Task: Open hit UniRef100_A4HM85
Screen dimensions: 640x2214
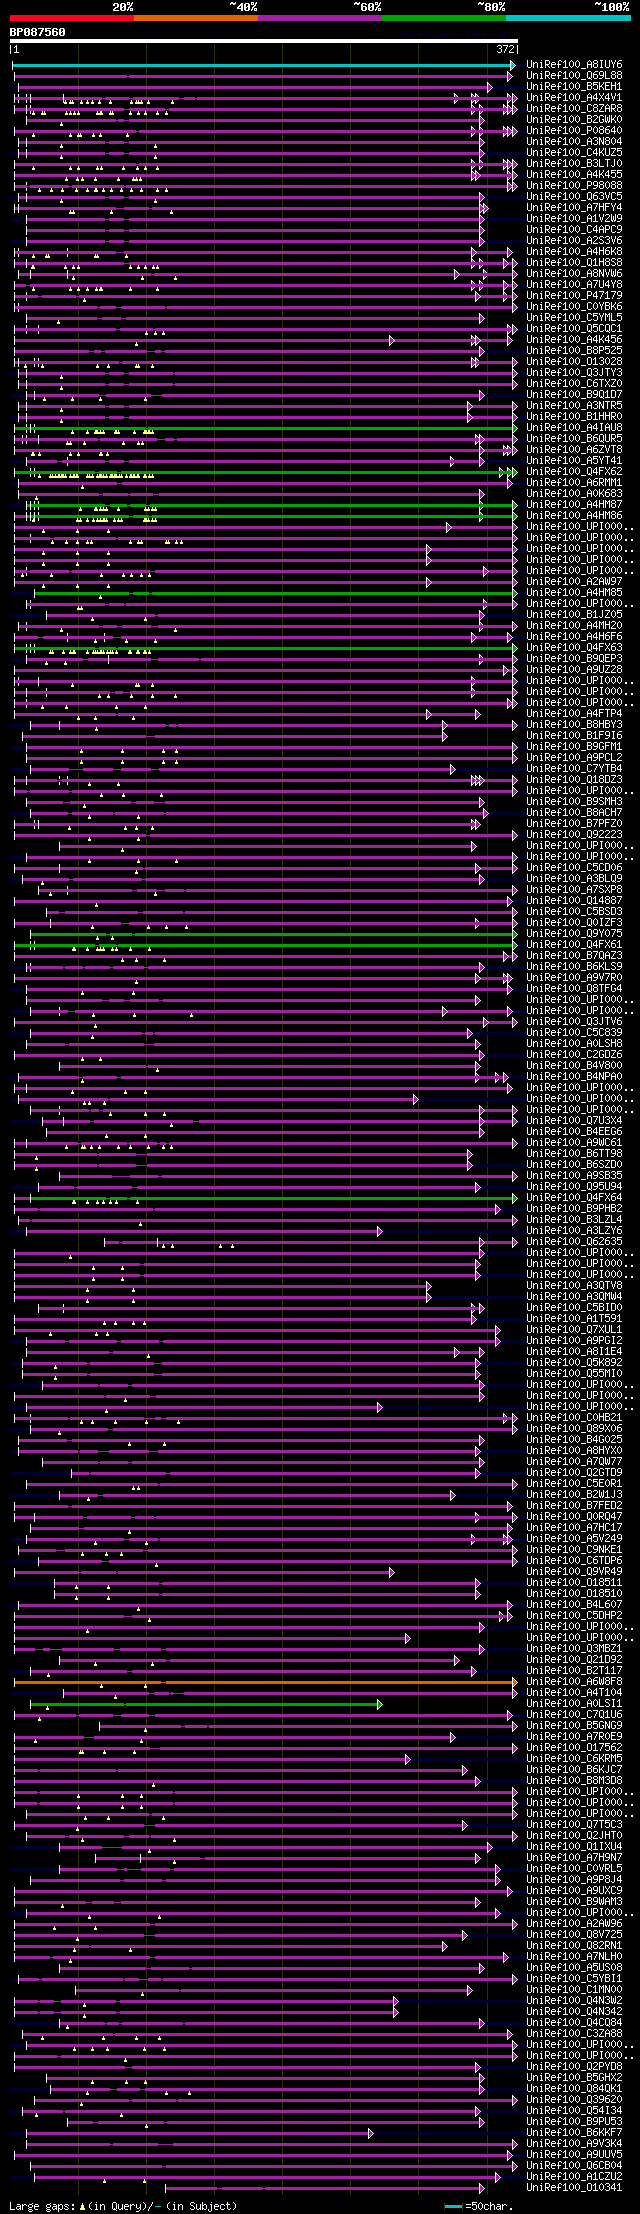Action: (x=574, y=592)
